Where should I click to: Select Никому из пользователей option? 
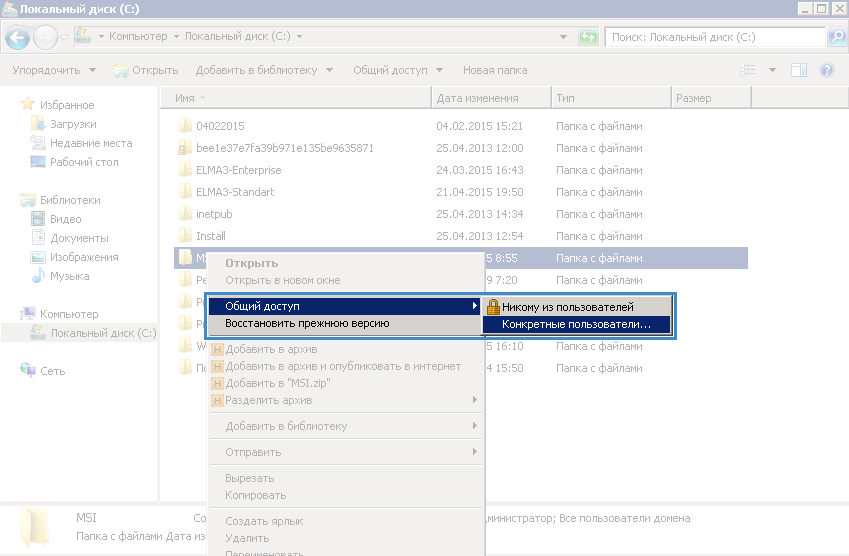(567, 307)
